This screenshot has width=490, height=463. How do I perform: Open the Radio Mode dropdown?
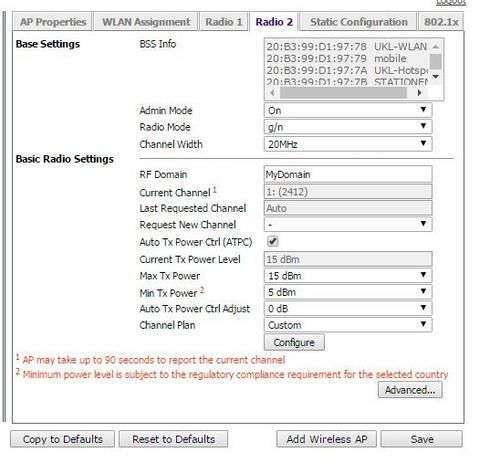point(348,127)
